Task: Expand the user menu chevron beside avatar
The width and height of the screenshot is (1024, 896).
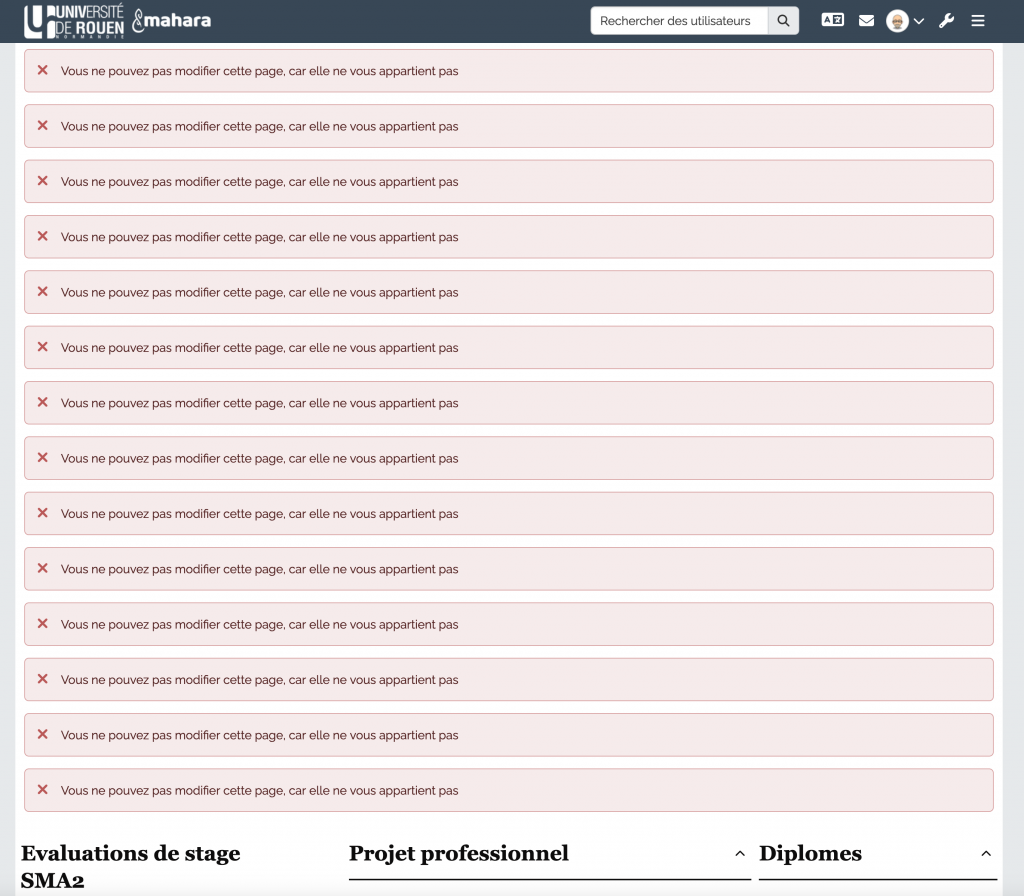Action: click(919, 21)
